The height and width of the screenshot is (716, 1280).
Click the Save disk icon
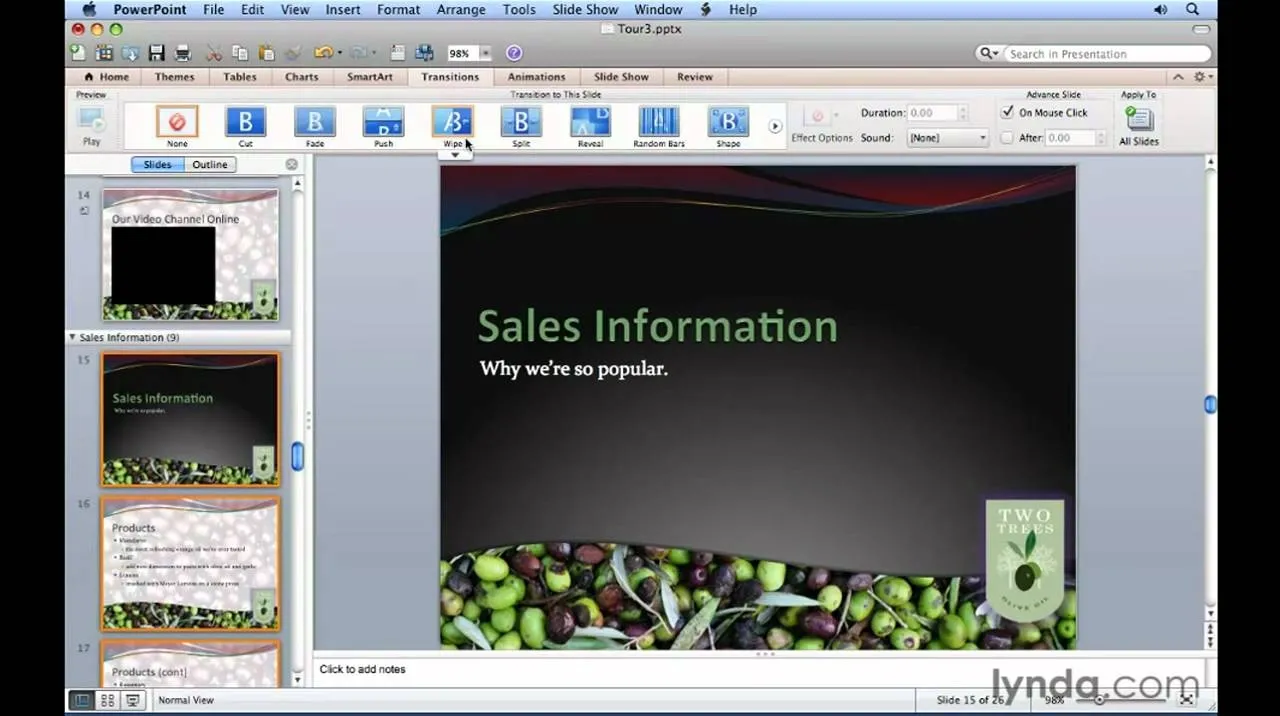[156, 53]
